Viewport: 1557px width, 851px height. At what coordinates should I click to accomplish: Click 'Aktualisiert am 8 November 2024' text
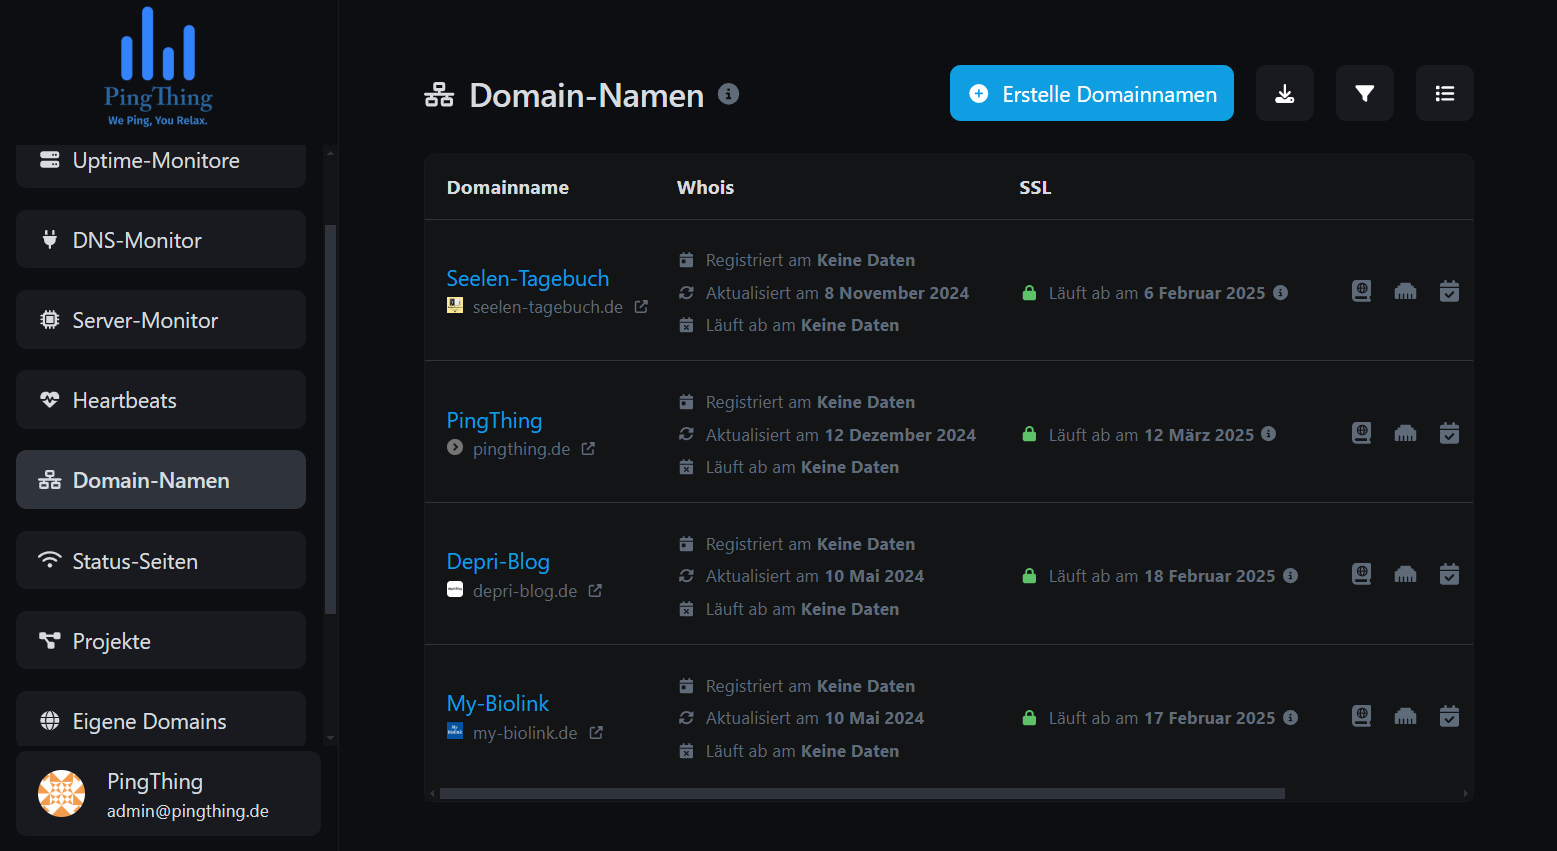pyautogui.click(x=837, y=293)
